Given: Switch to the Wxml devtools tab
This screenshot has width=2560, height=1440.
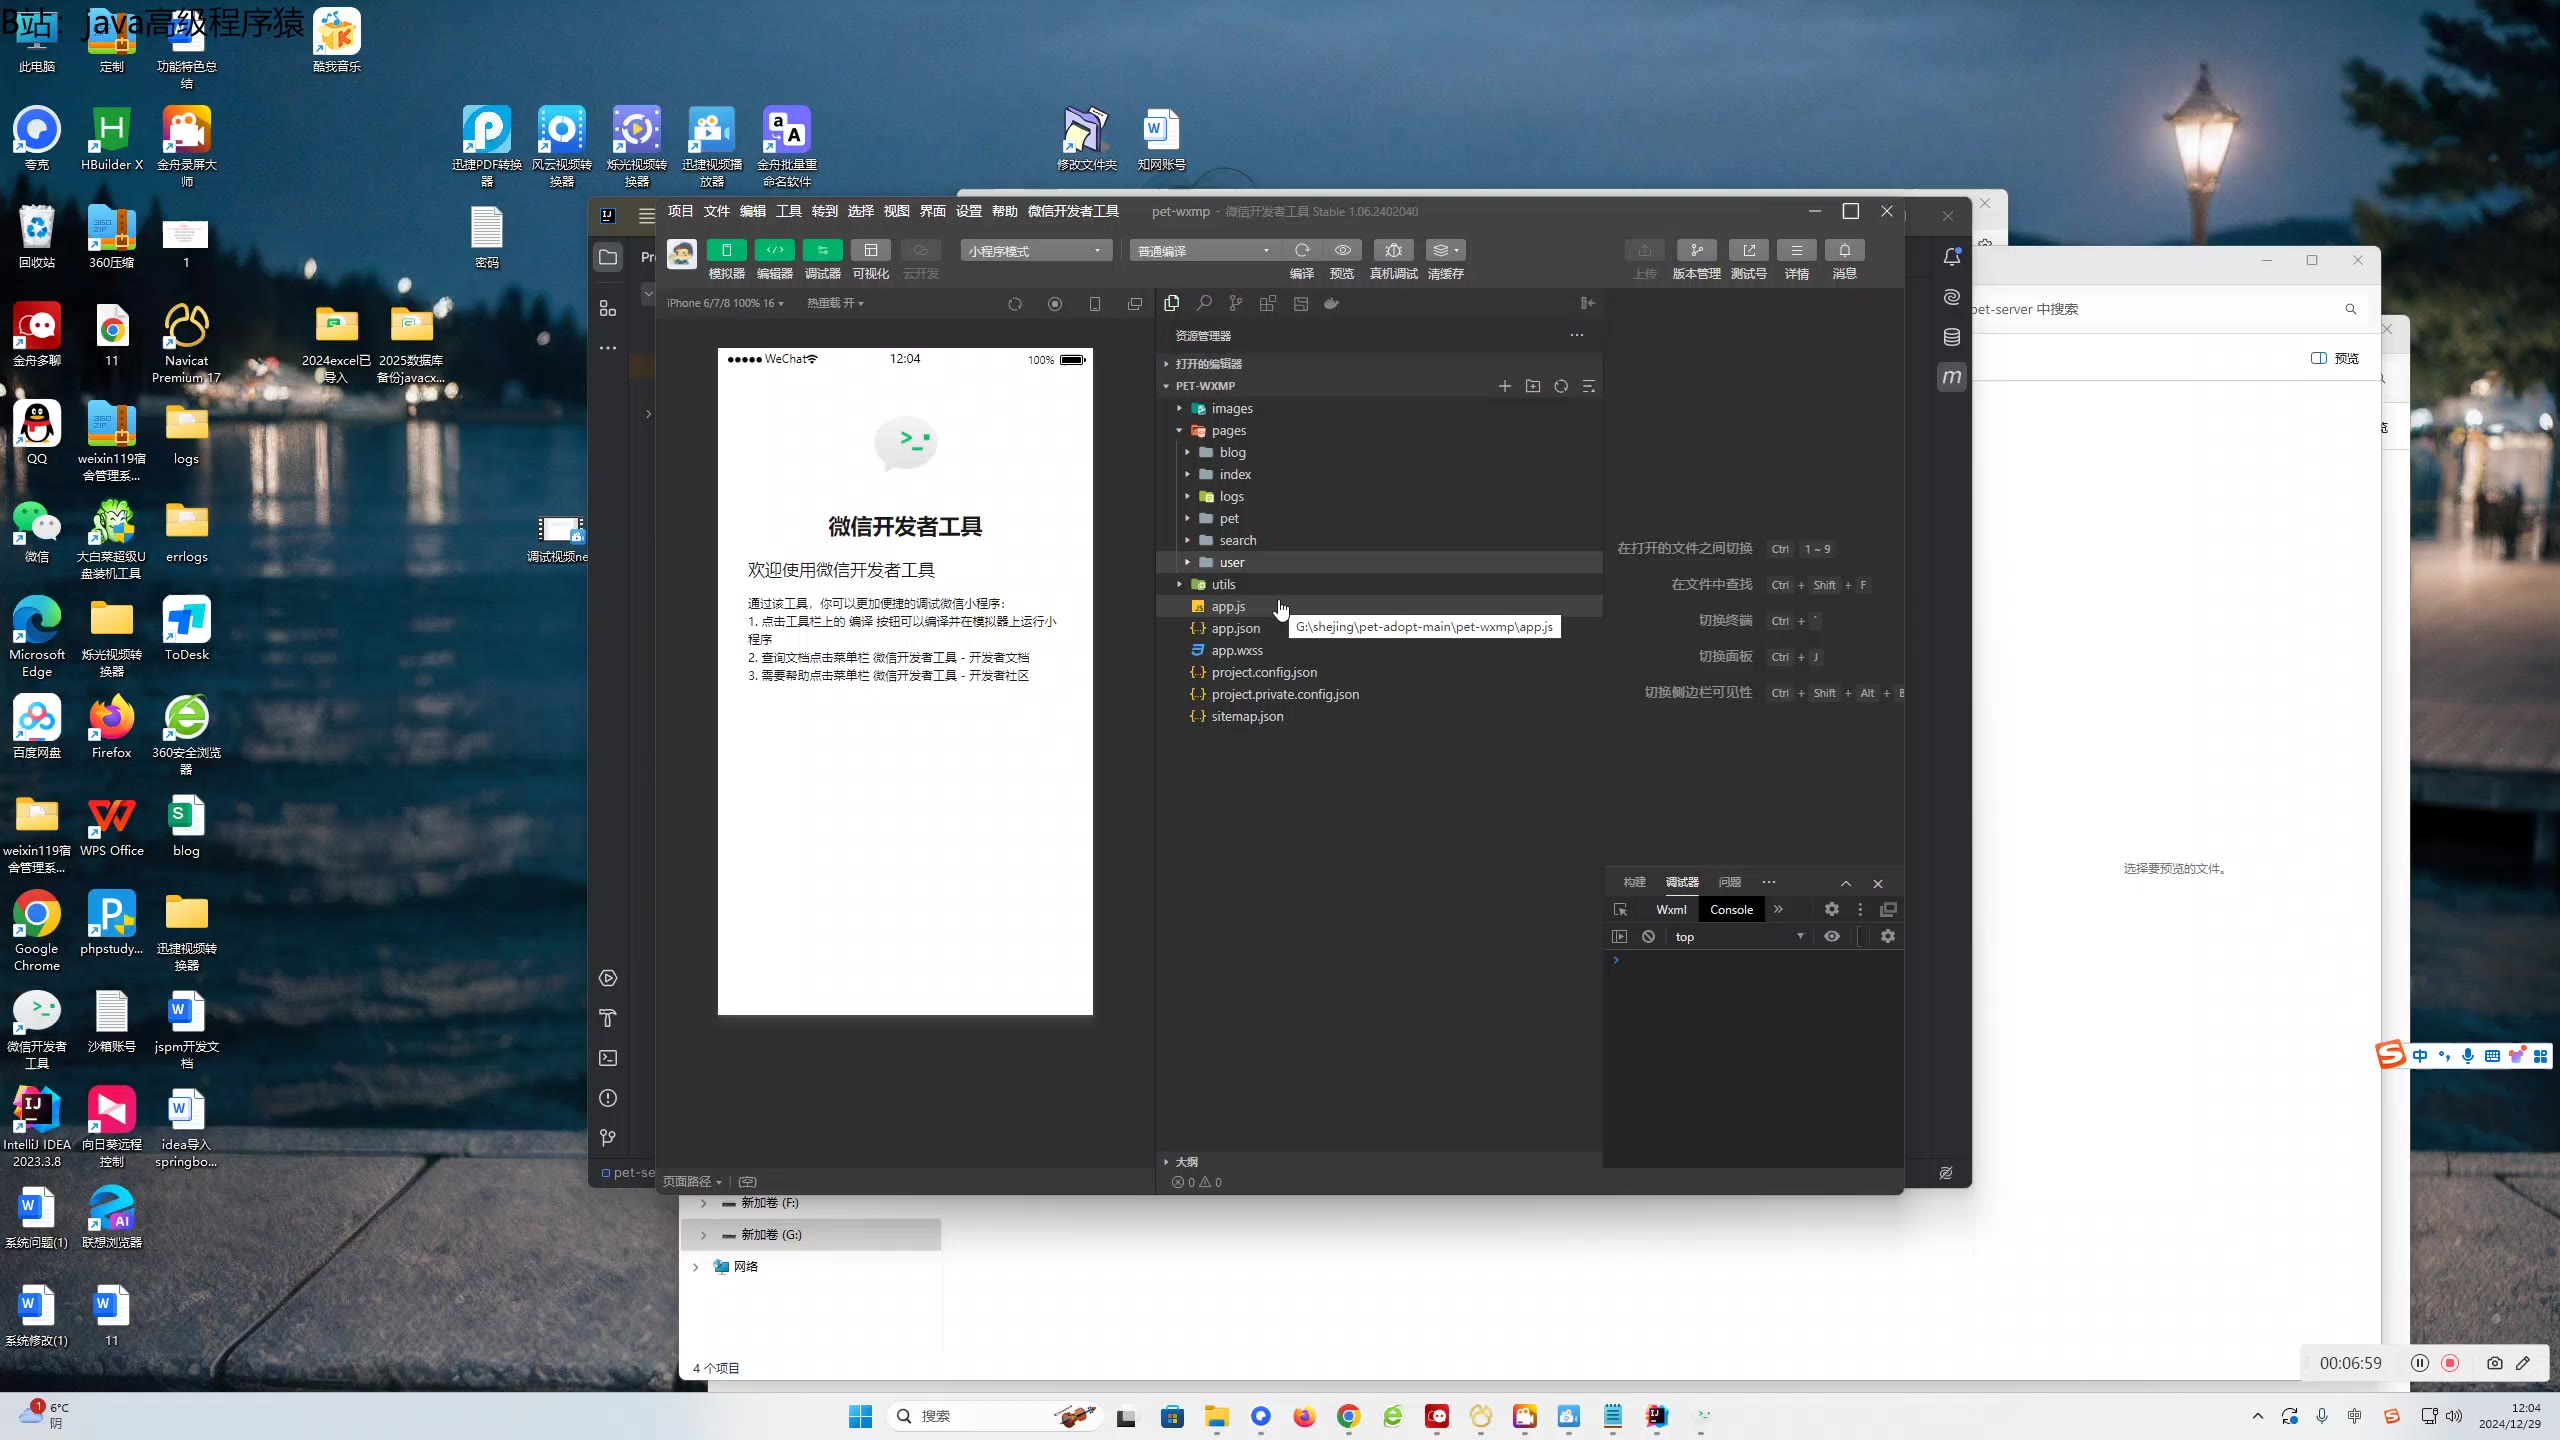Looking at the screenshot, I should pyautogui.click(x=1671, y=910).
